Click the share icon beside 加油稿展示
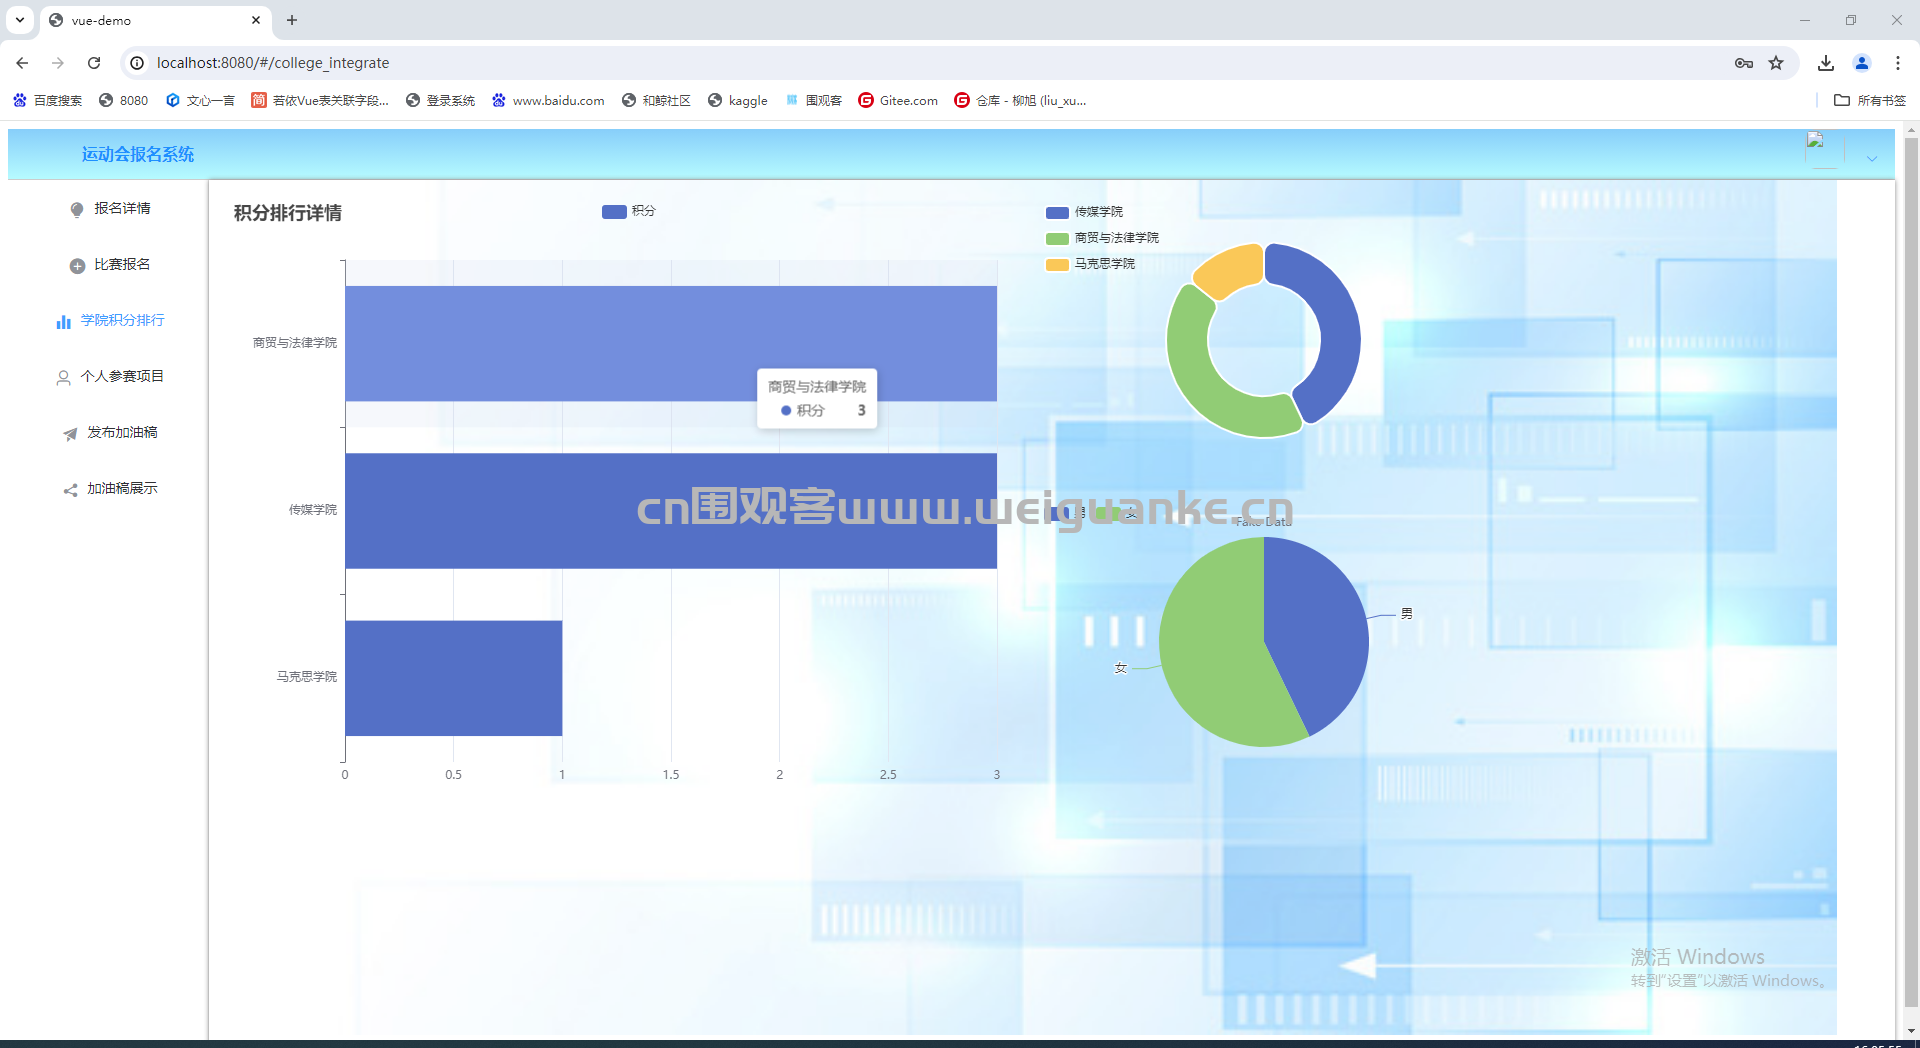The width and height of the screenshot is (1920, 1048). point(70,489)
